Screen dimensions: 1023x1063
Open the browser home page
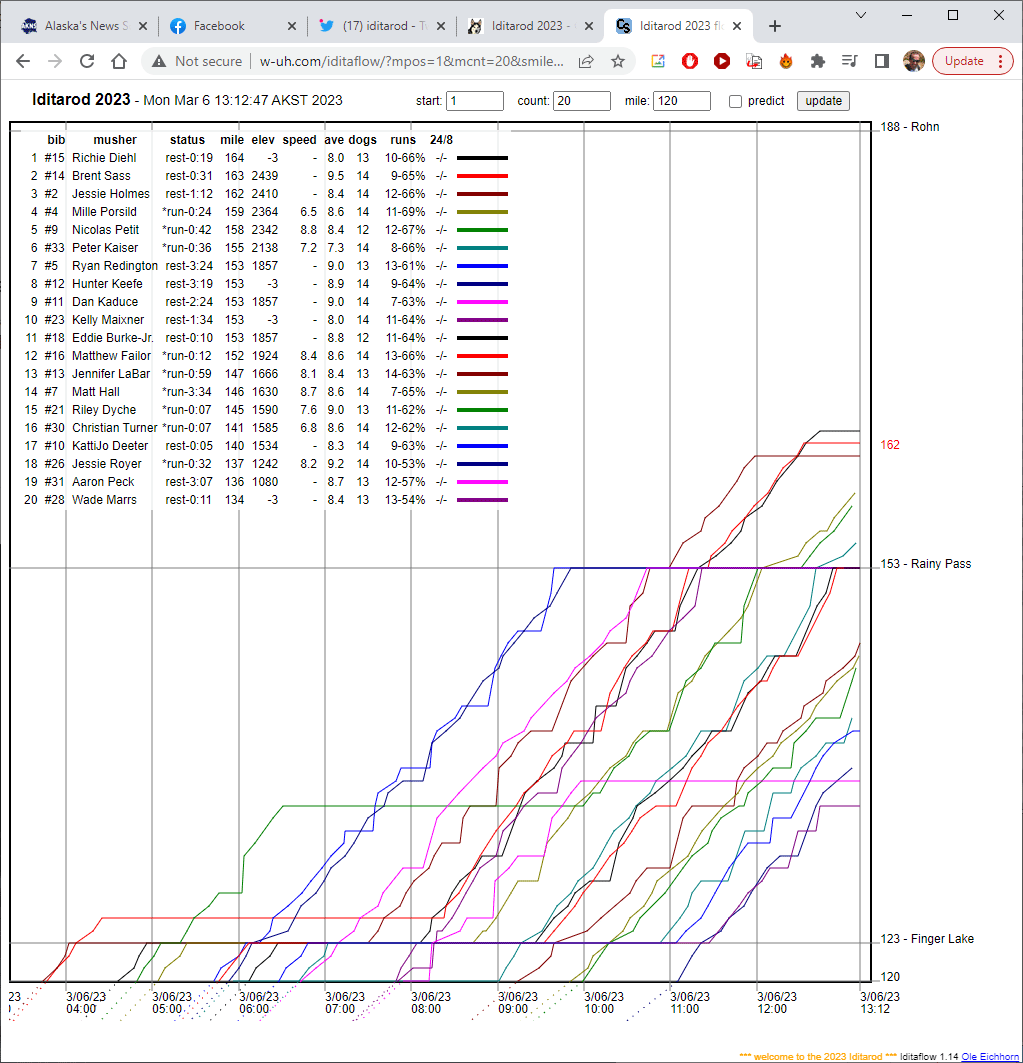(x=119, y=61)
